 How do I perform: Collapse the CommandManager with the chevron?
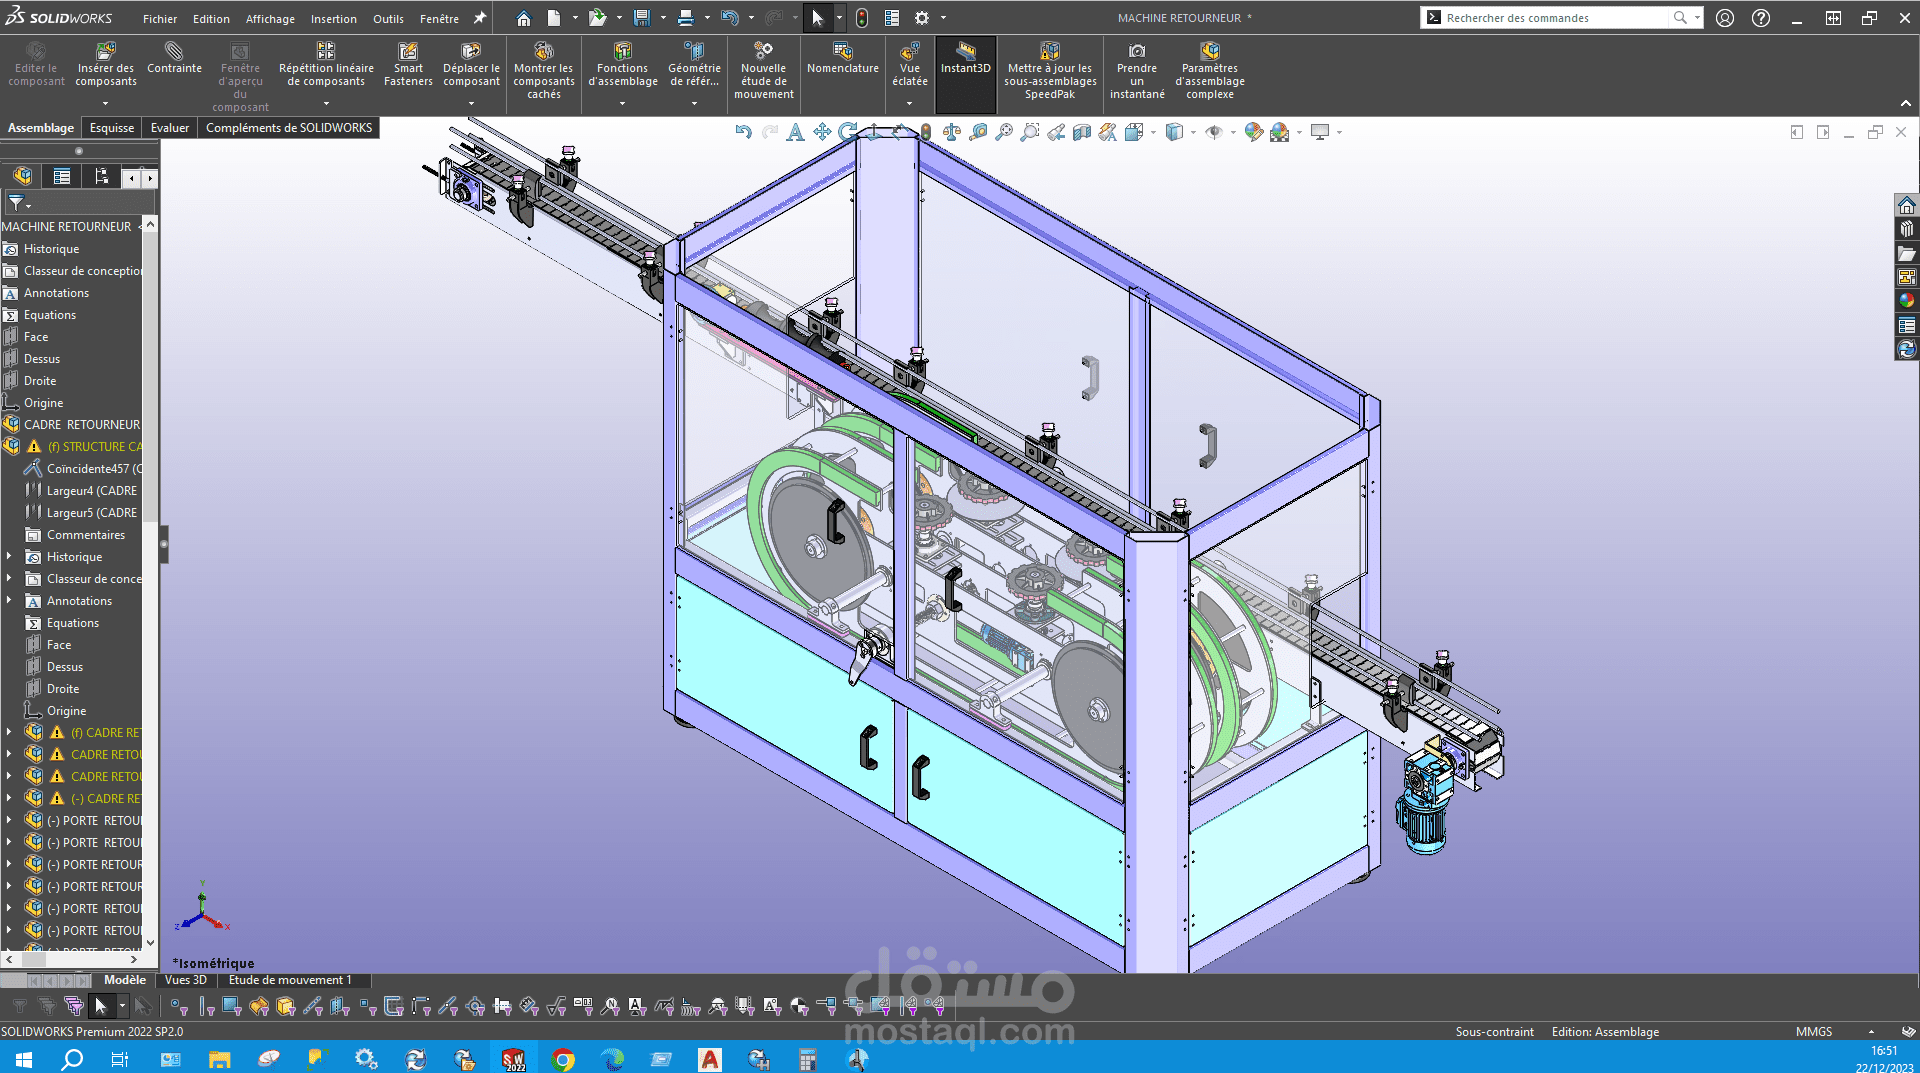pos(1906,103)
